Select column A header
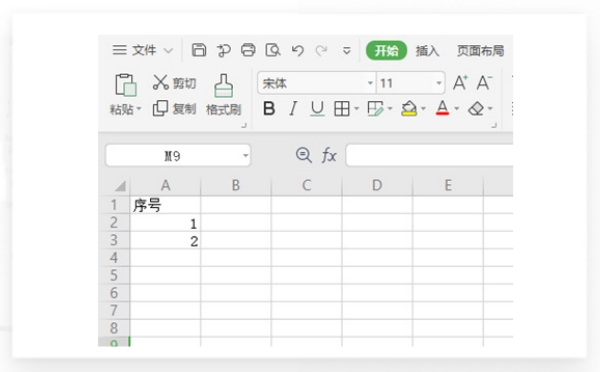This screenshot has height=372, width=600. [165, 186]
